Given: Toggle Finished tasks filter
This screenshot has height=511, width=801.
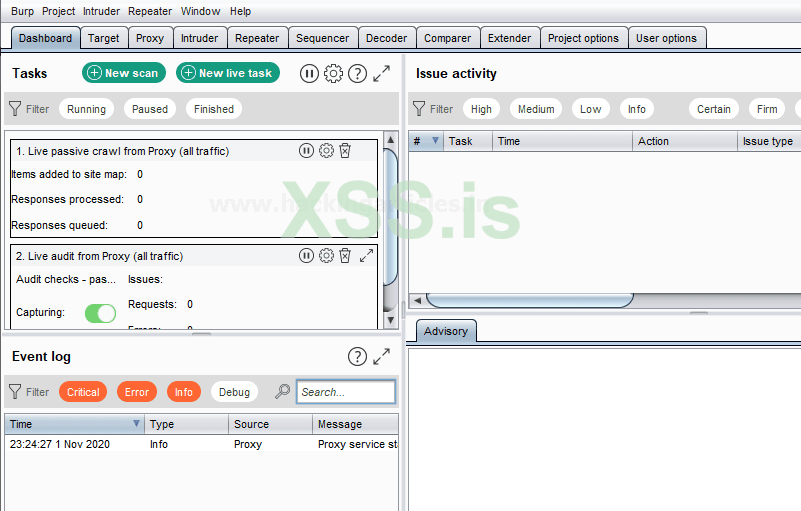Looking at the screenshot, I should tap(214, 109).
